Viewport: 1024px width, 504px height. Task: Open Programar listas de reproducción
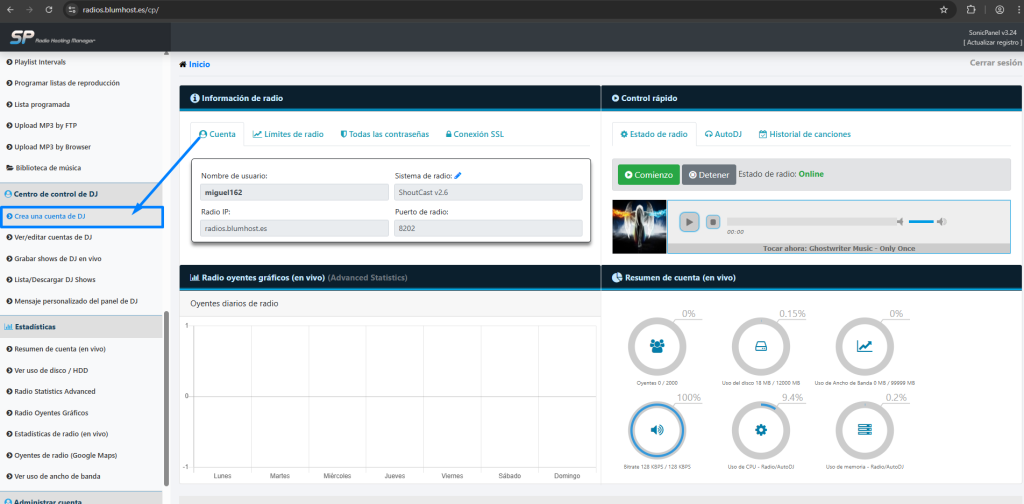[67, 83]
